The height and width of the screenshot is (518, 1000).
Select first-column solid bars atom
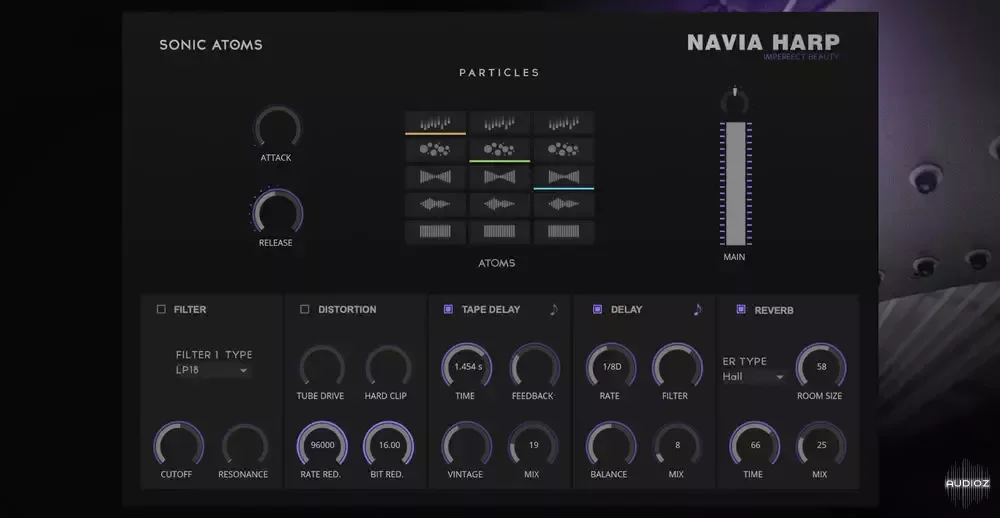(435, 232)
